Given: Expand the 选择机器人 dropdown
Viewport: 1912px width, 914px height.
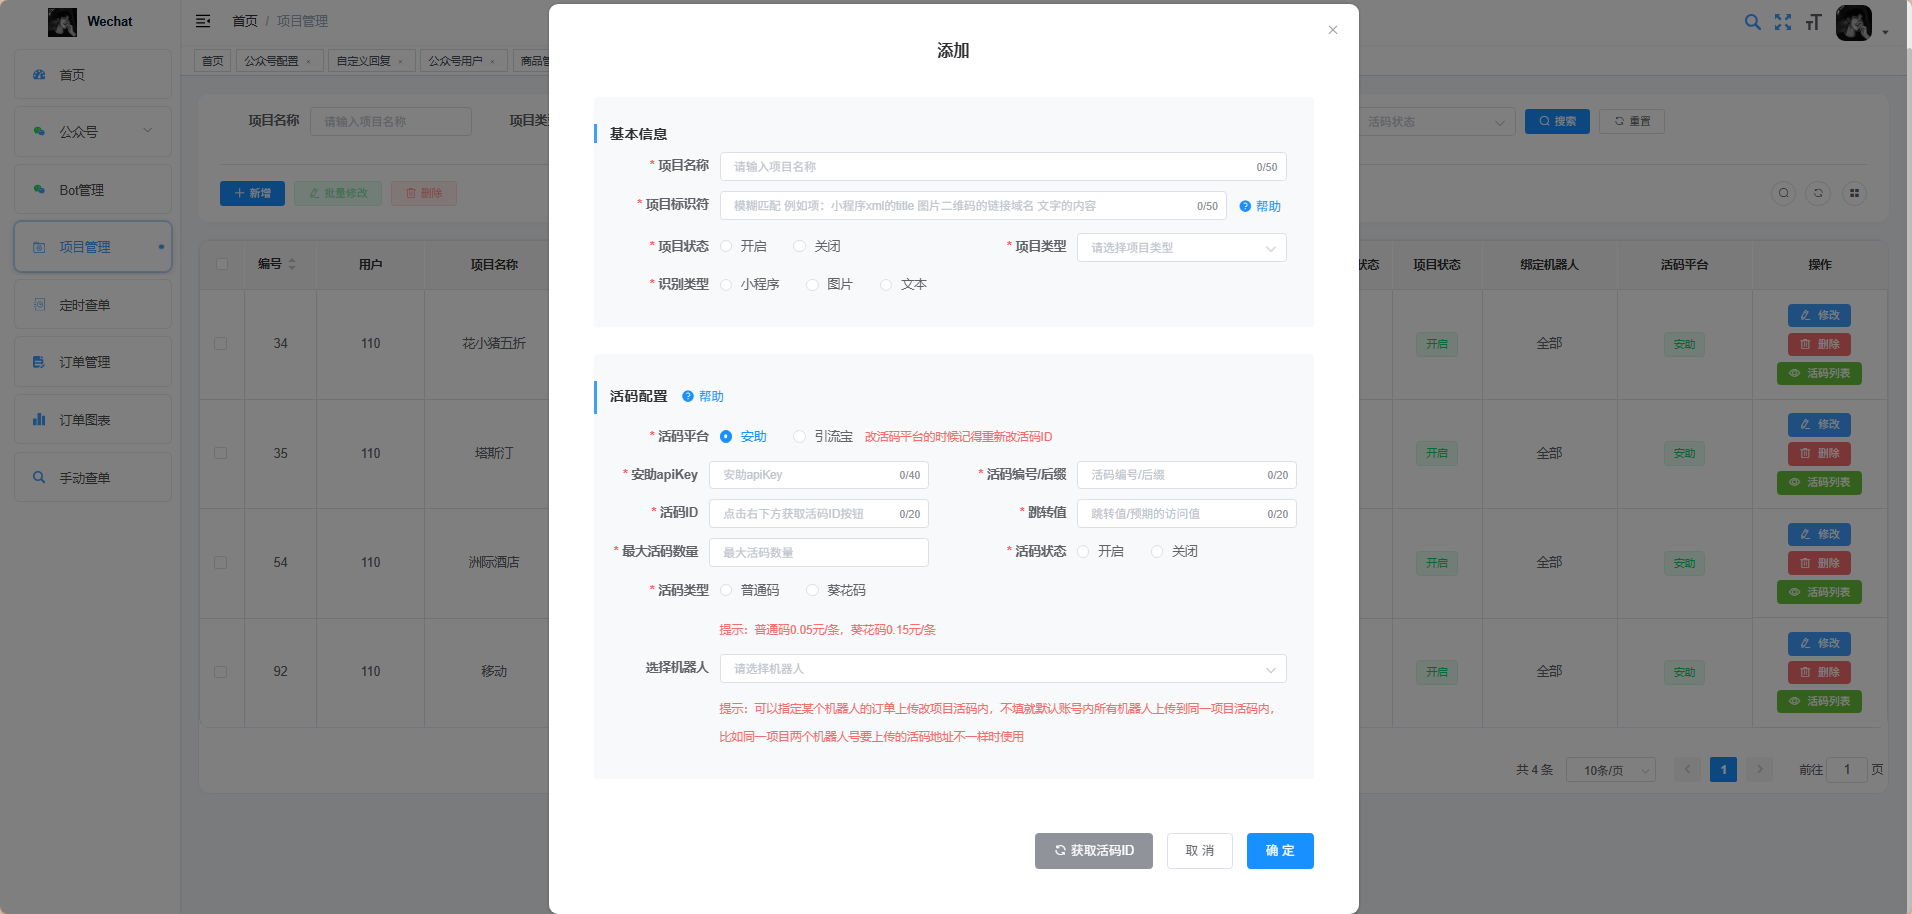Looking at the screenshot, I should pos(1002,669).
